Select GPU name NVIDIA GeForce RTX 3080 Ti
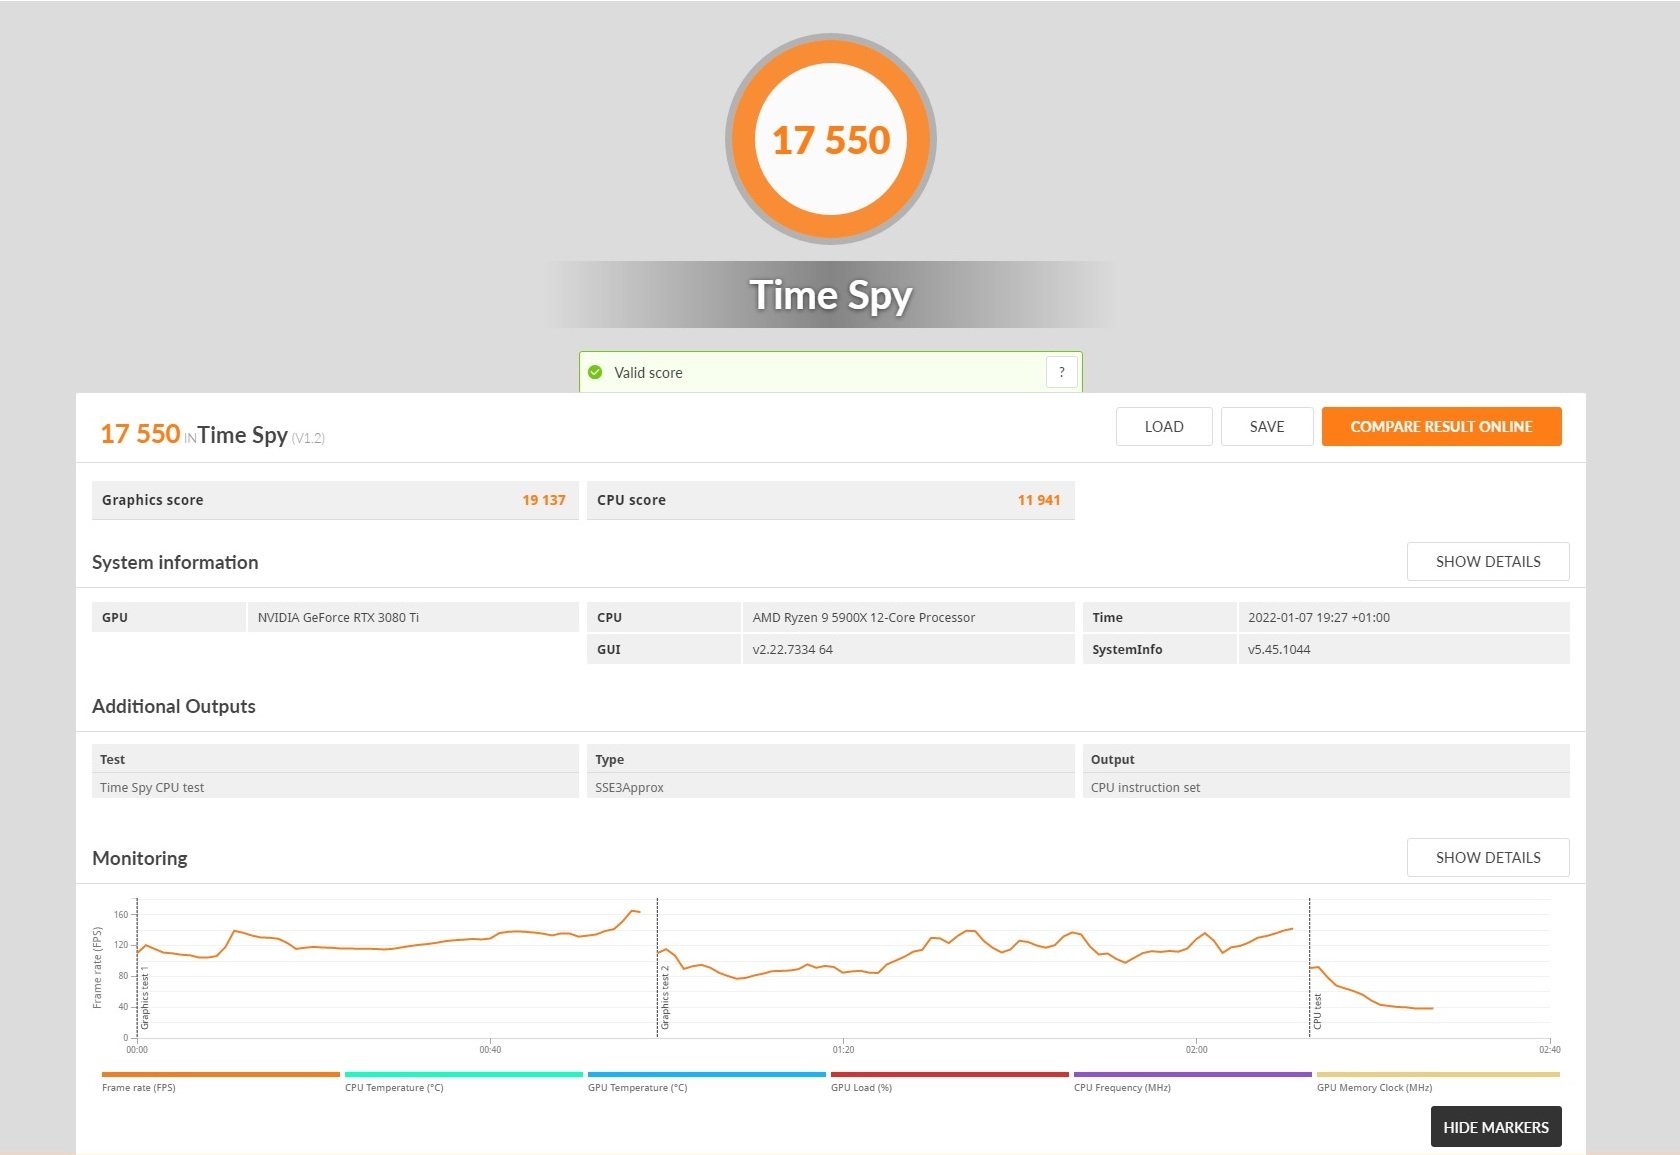The height and width of the screenshot is (1155, 1680). click(x=338, y=617)
